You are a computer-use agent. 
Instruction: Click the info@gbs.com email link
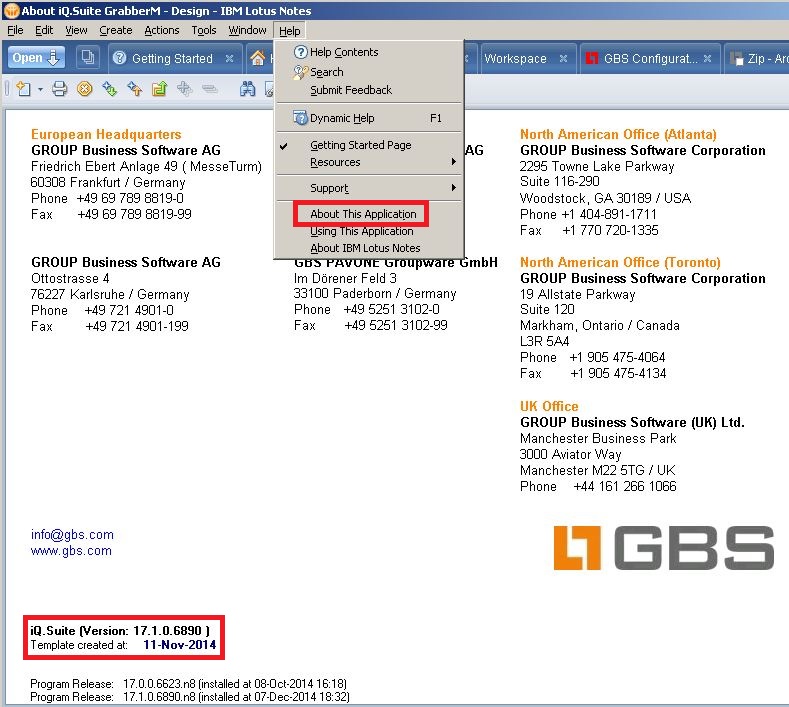click(x=72, y=534)
